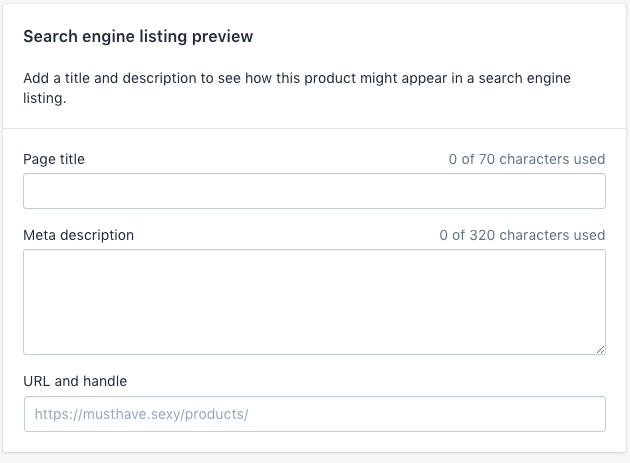Focus the Meta description text area

click(314, 301)
